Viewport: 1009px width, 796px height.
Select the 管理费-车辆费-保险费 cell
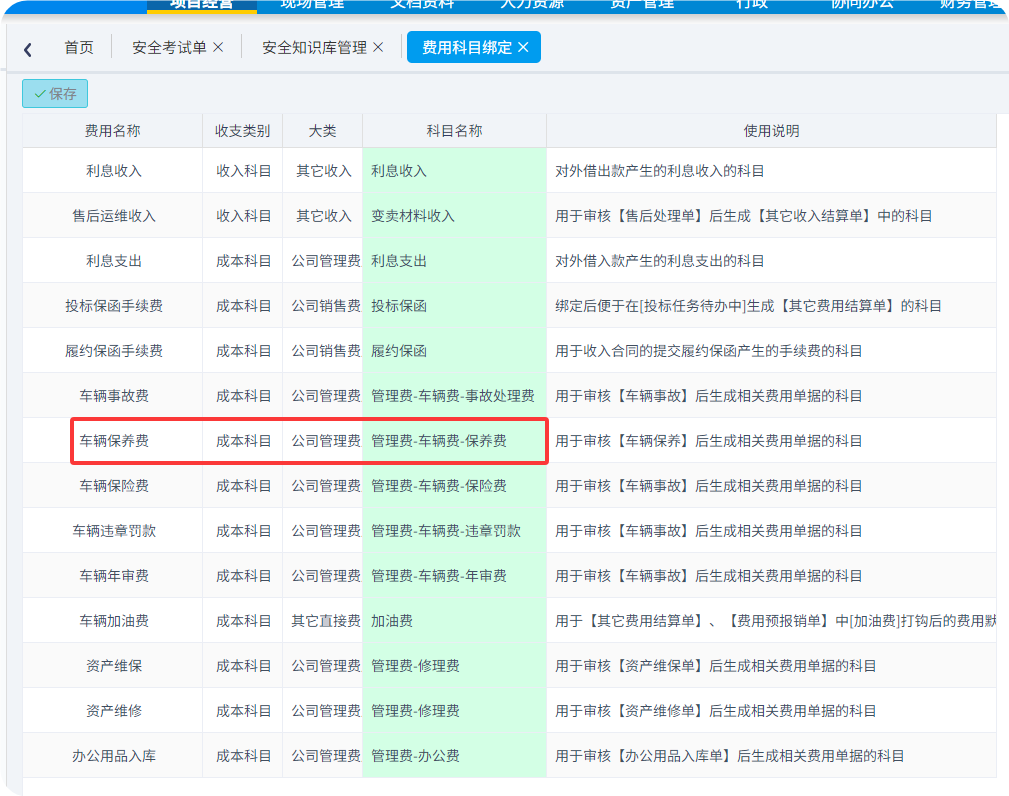tap(454, 486)
